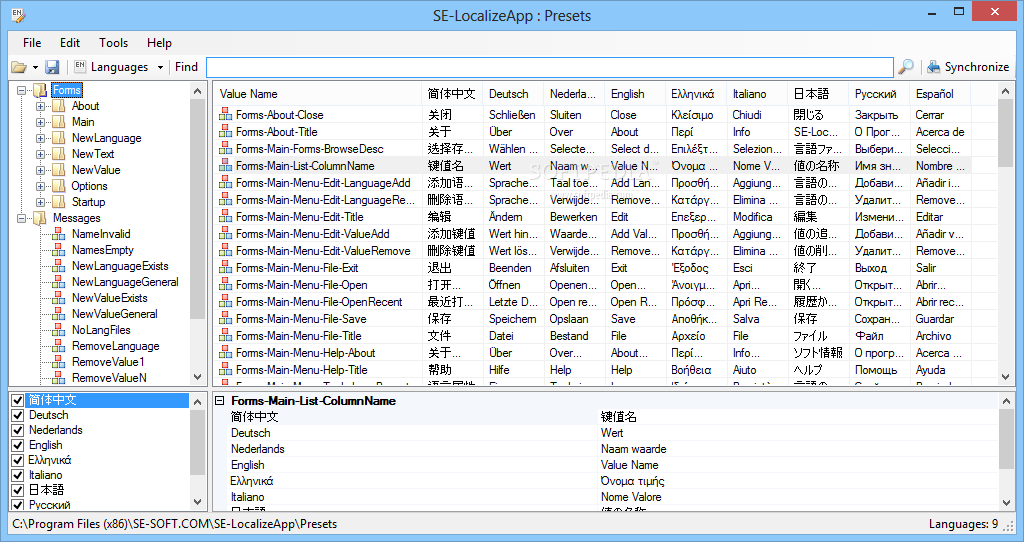
Task: Click the icon of Forms-Main-List-ColumnName list row
Action: (x=225, y=166)
